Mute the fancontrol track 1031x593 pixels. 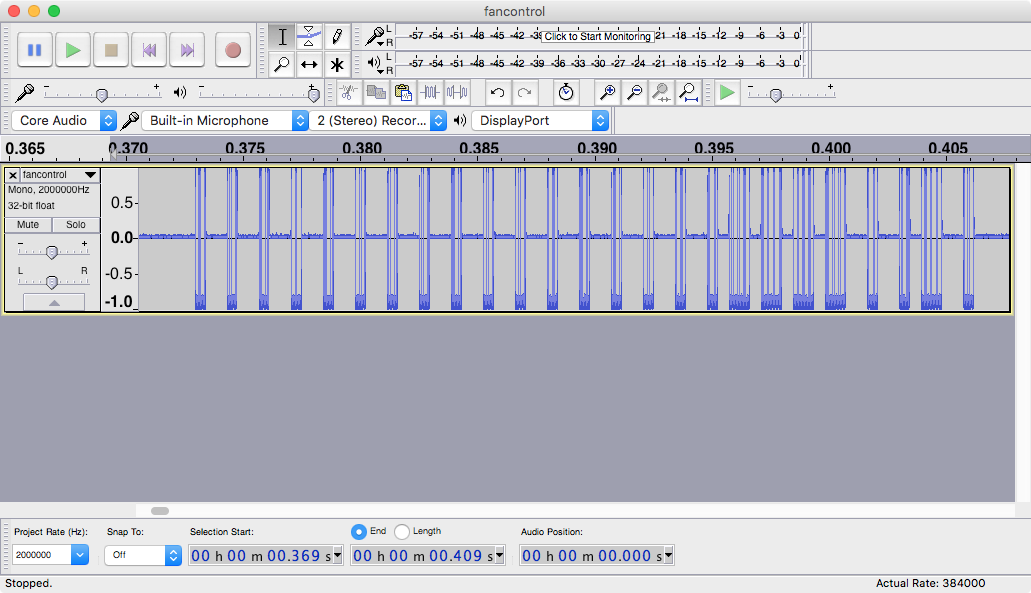pyautogui.click(x=28, y=225)
